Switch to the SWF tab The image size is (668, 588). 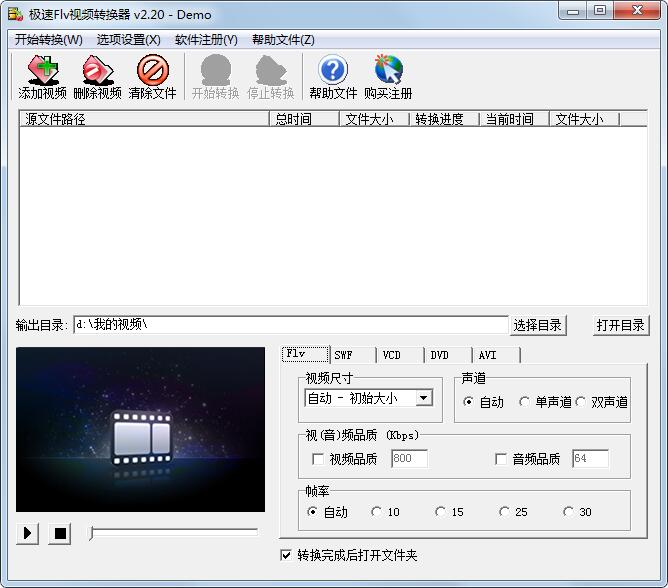tap(353, 355)
